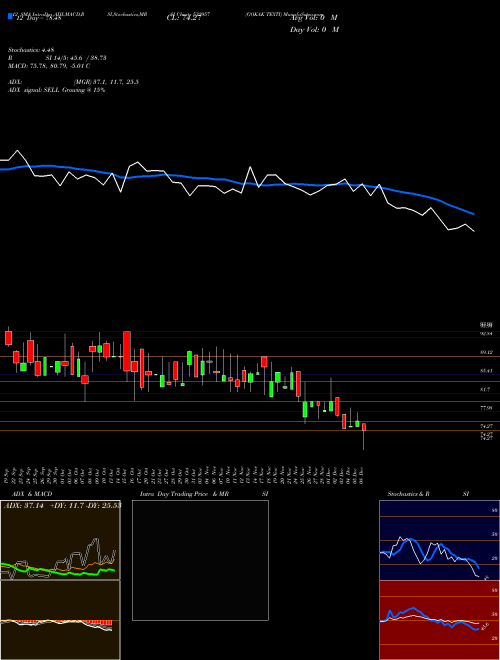Screen dimensions: 500x660
Task: Click the blue stochastics line in navy panel
Action: [429, 552]
